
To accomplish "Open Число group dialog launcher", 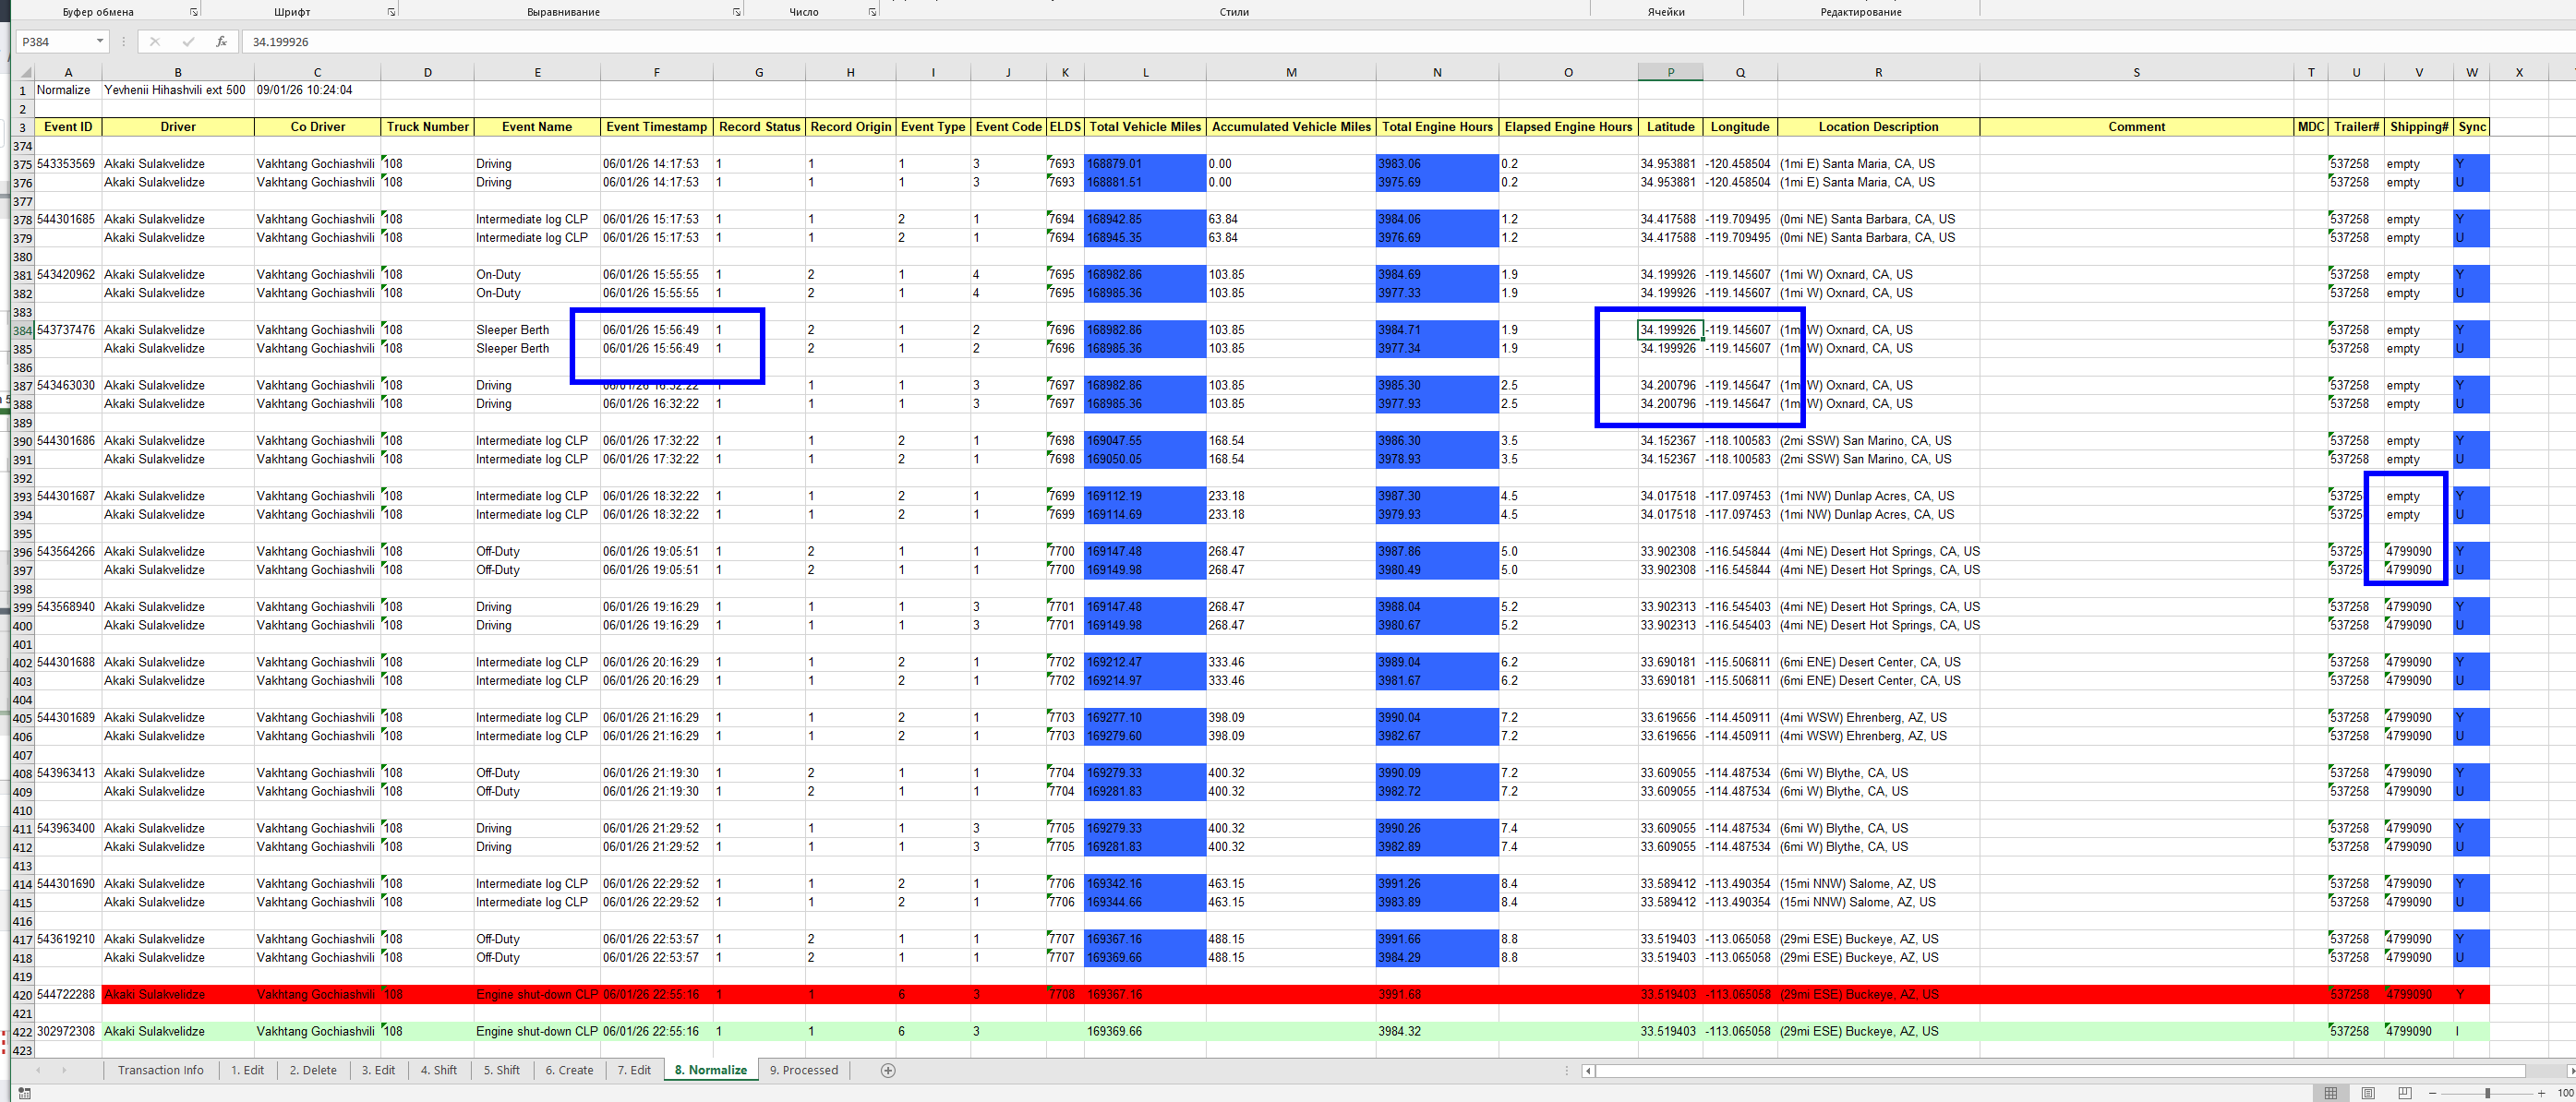I will (872, 12).
